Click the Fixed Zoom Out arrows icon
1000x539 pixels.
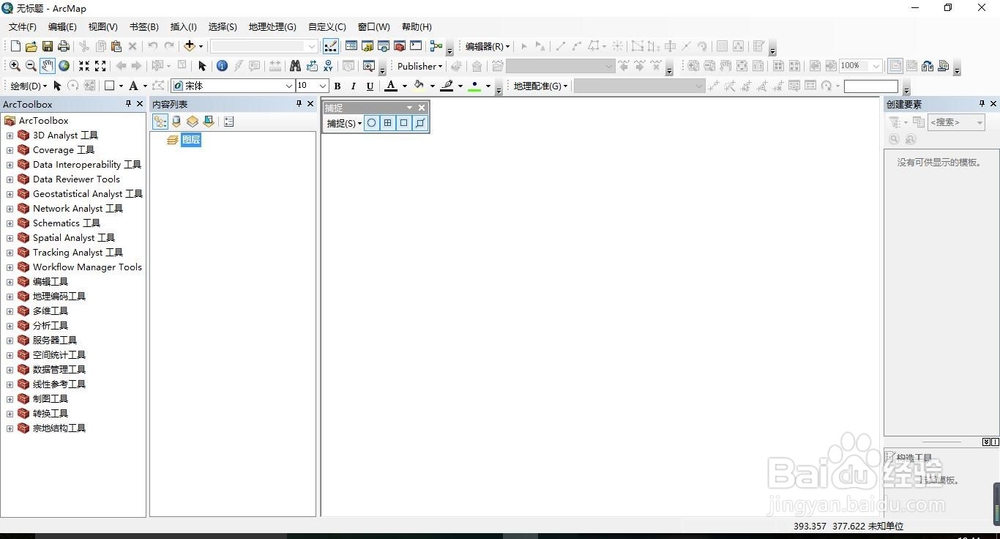pos(100,66)
